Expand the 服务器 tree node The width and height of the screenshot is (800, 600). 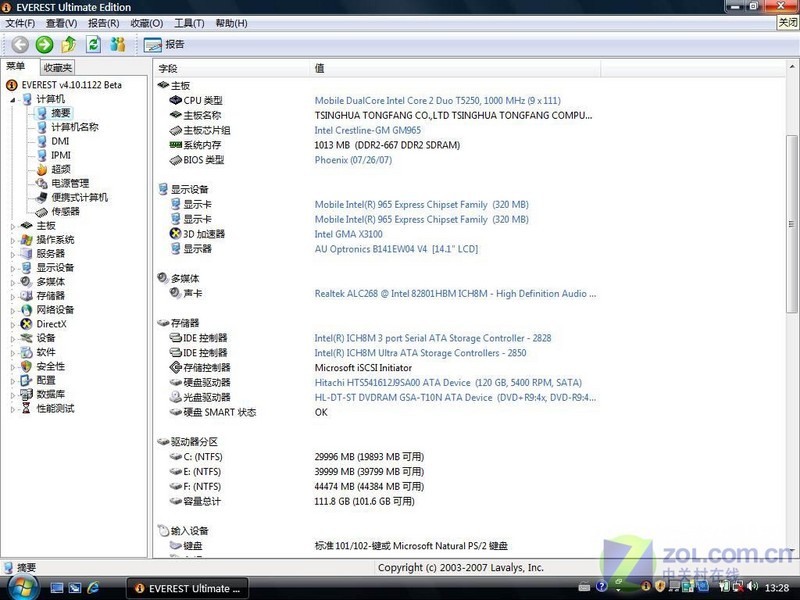[x=13, y=254]
